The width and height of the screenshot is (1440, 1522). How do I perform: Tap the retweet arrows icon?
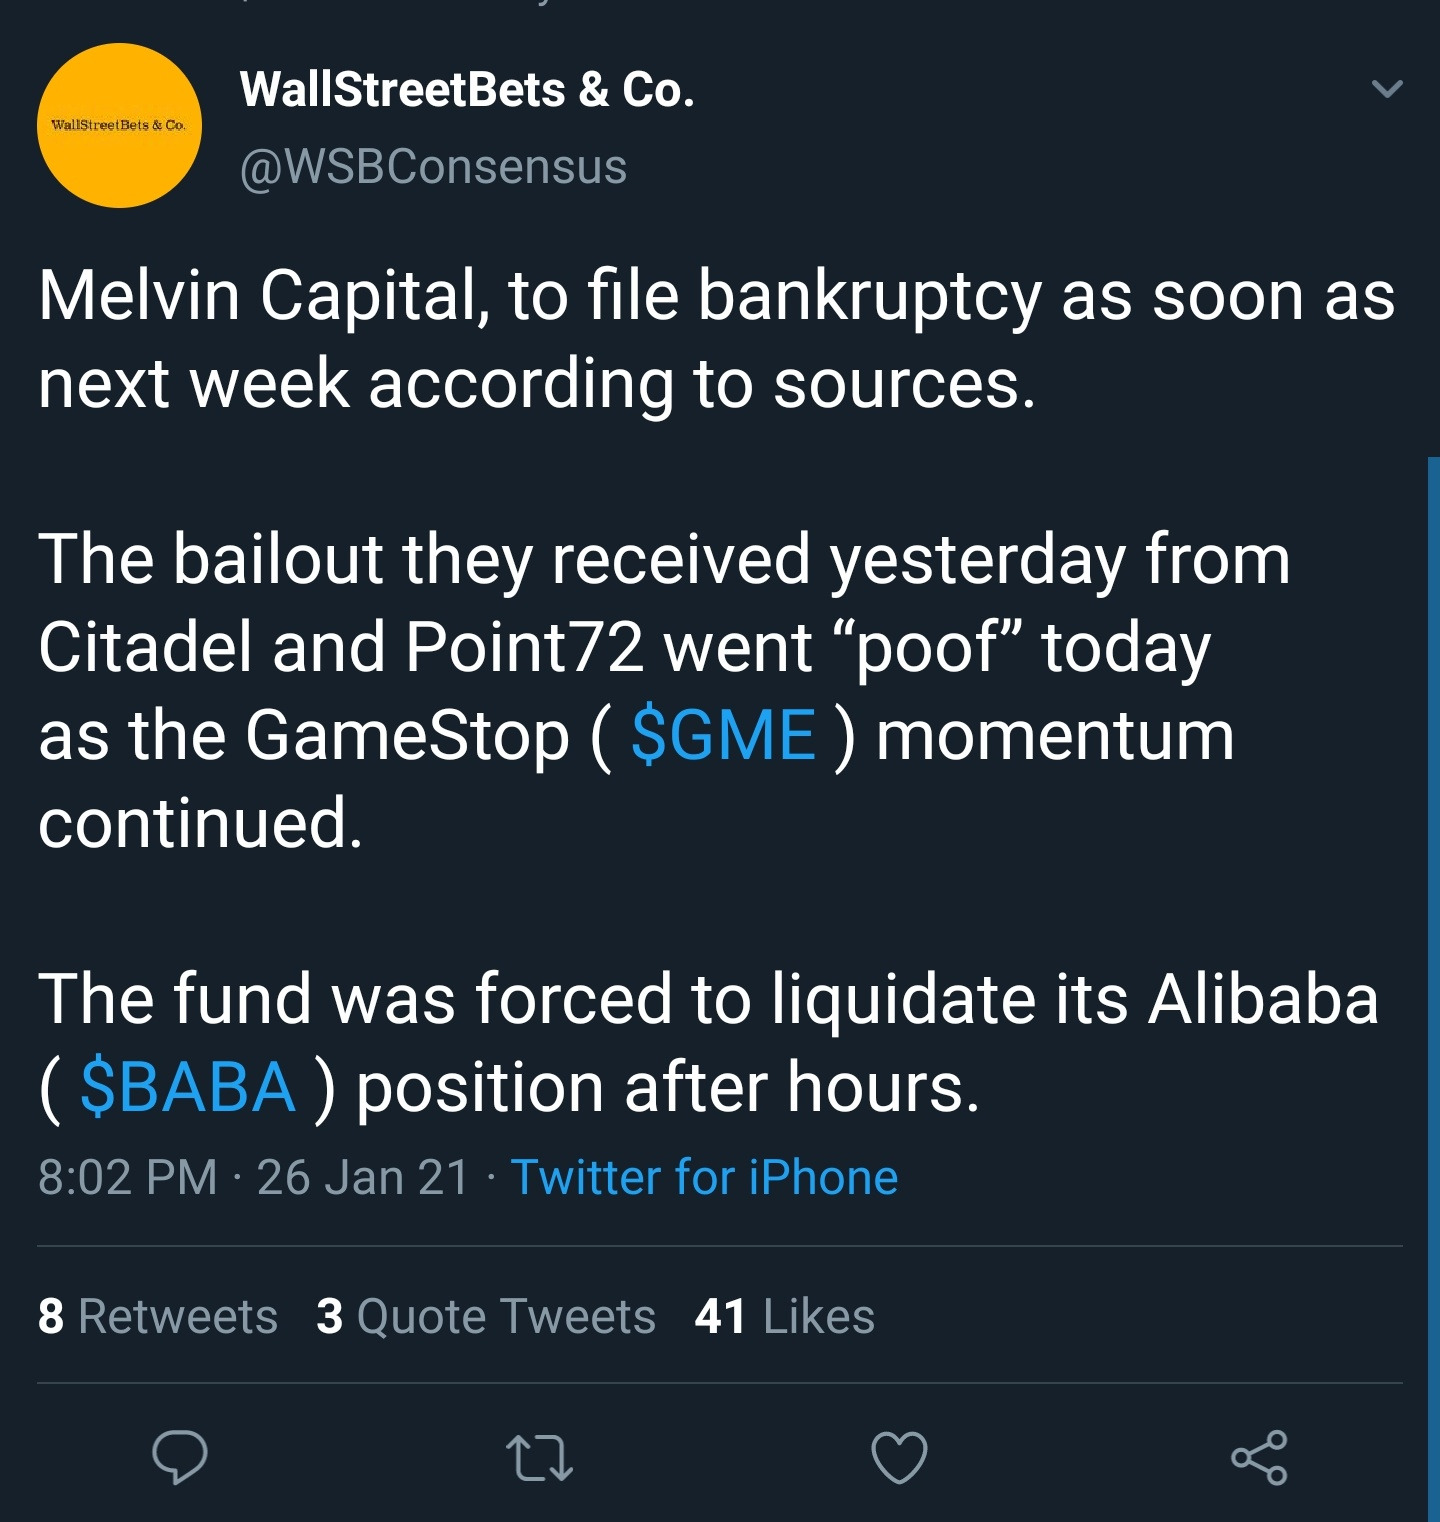click(539, 1457)
